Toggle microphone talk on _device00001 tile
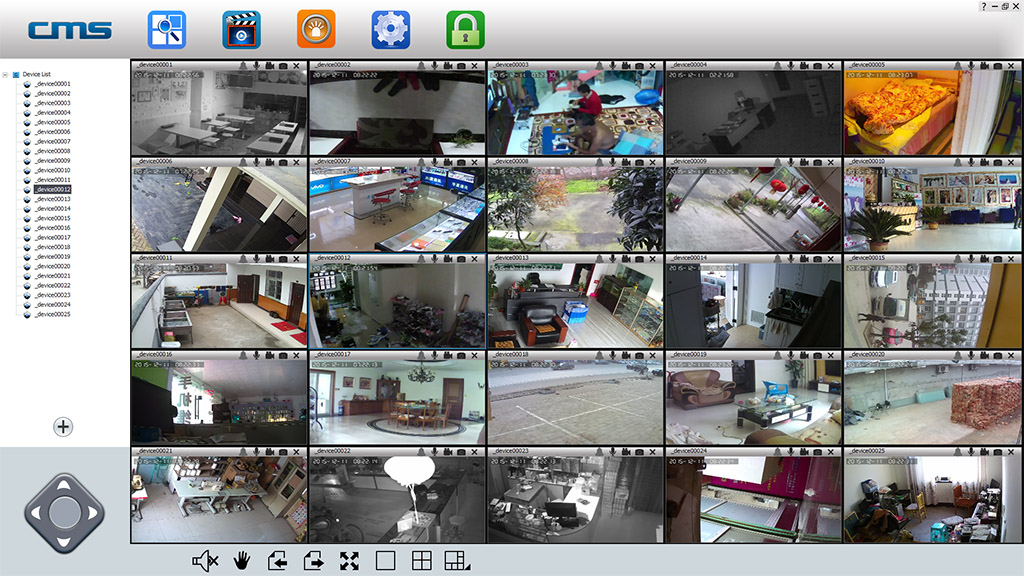The image size is (1024, 576). coord(256,66)
